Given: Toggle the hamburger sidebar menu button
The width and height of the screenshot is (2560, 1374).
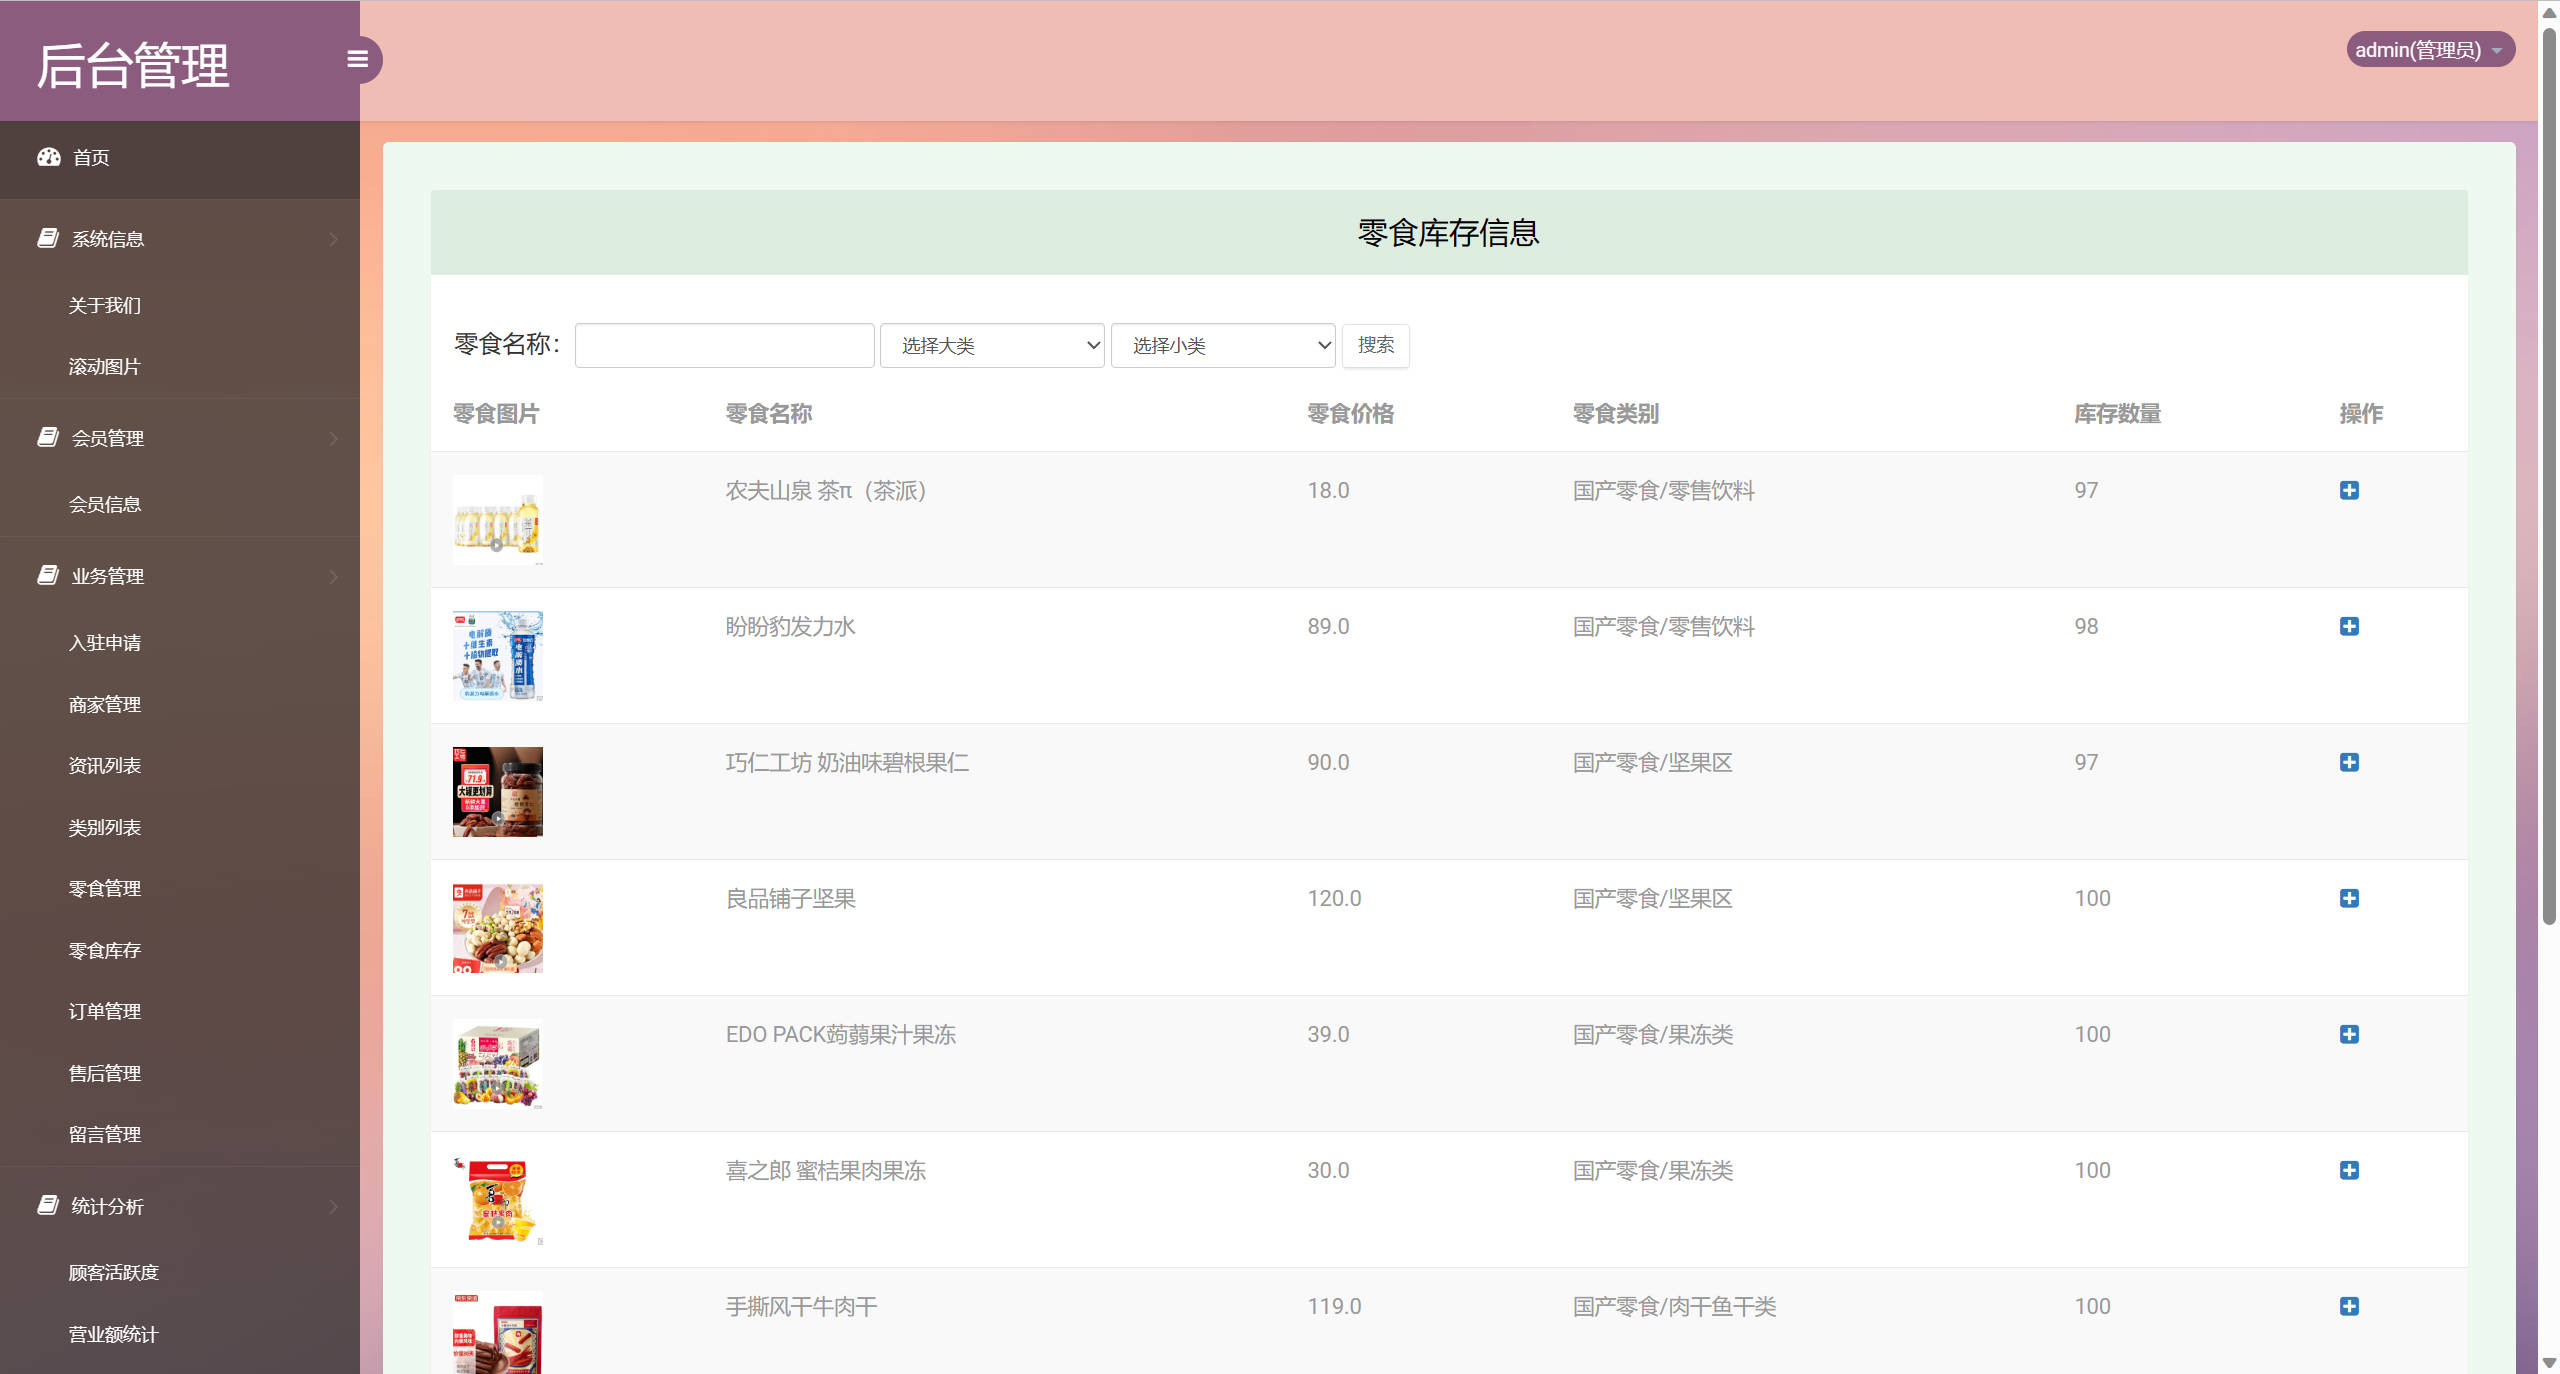Looking at the screenshot, I should point(357,60).
